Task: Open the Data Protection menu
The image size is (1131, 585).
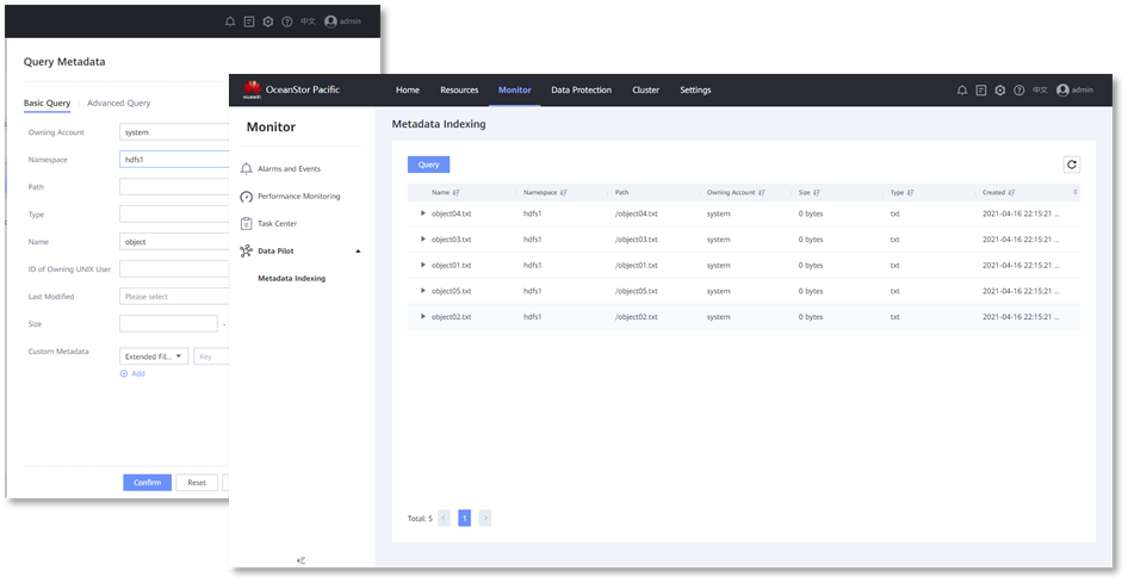Action: (x=581, y=90)
